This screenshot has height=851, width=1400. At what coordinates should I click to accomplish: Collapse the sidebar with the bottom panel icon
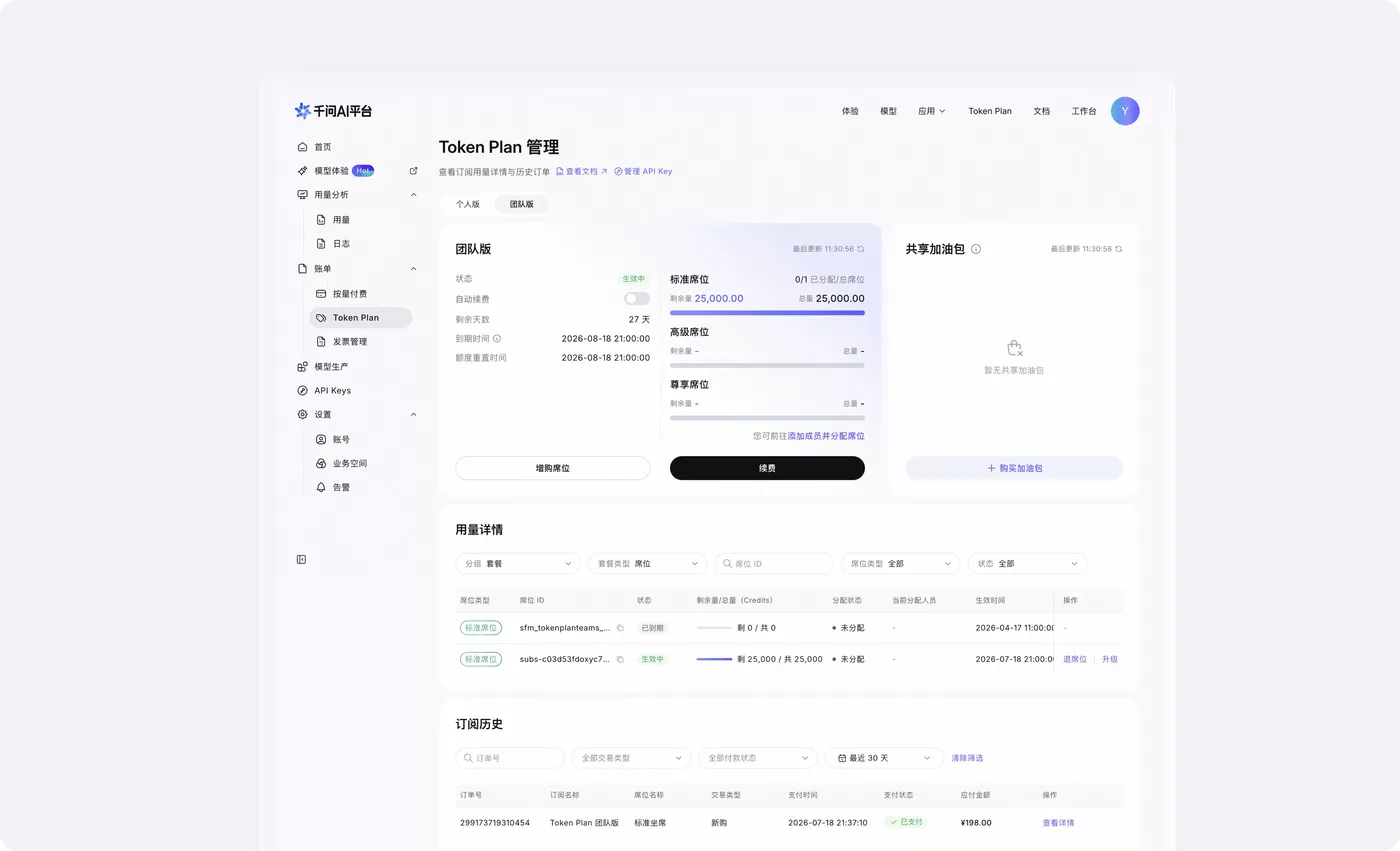(301, 559)
